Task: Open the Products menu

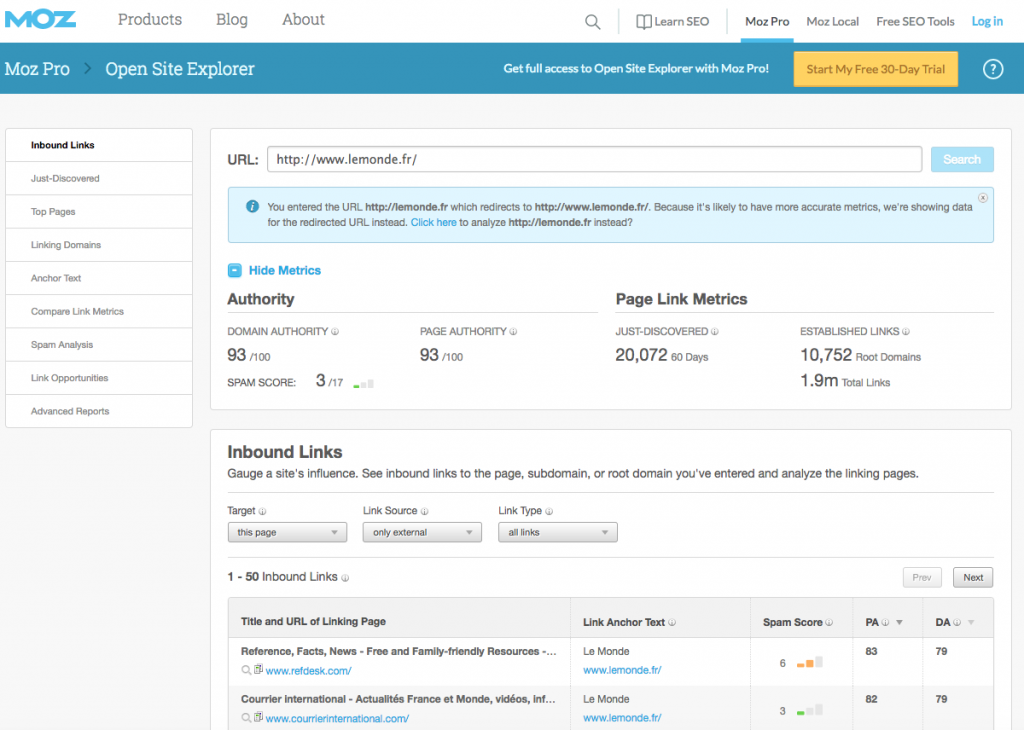Action: point(150,20)
